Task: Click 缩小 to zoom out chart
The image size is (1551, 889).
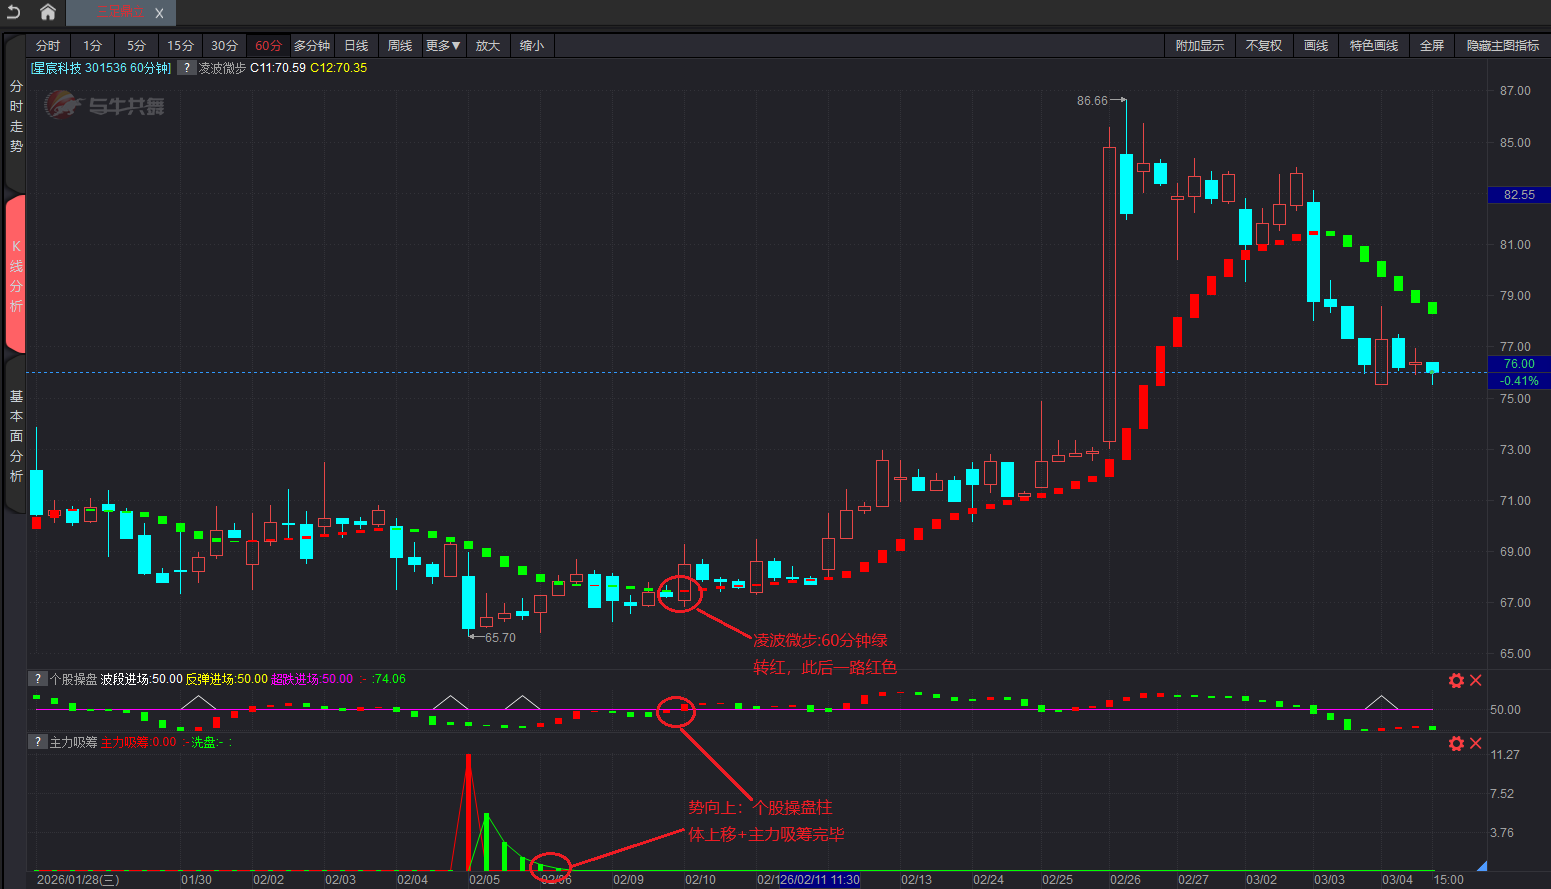Action: tap(532, 46)
